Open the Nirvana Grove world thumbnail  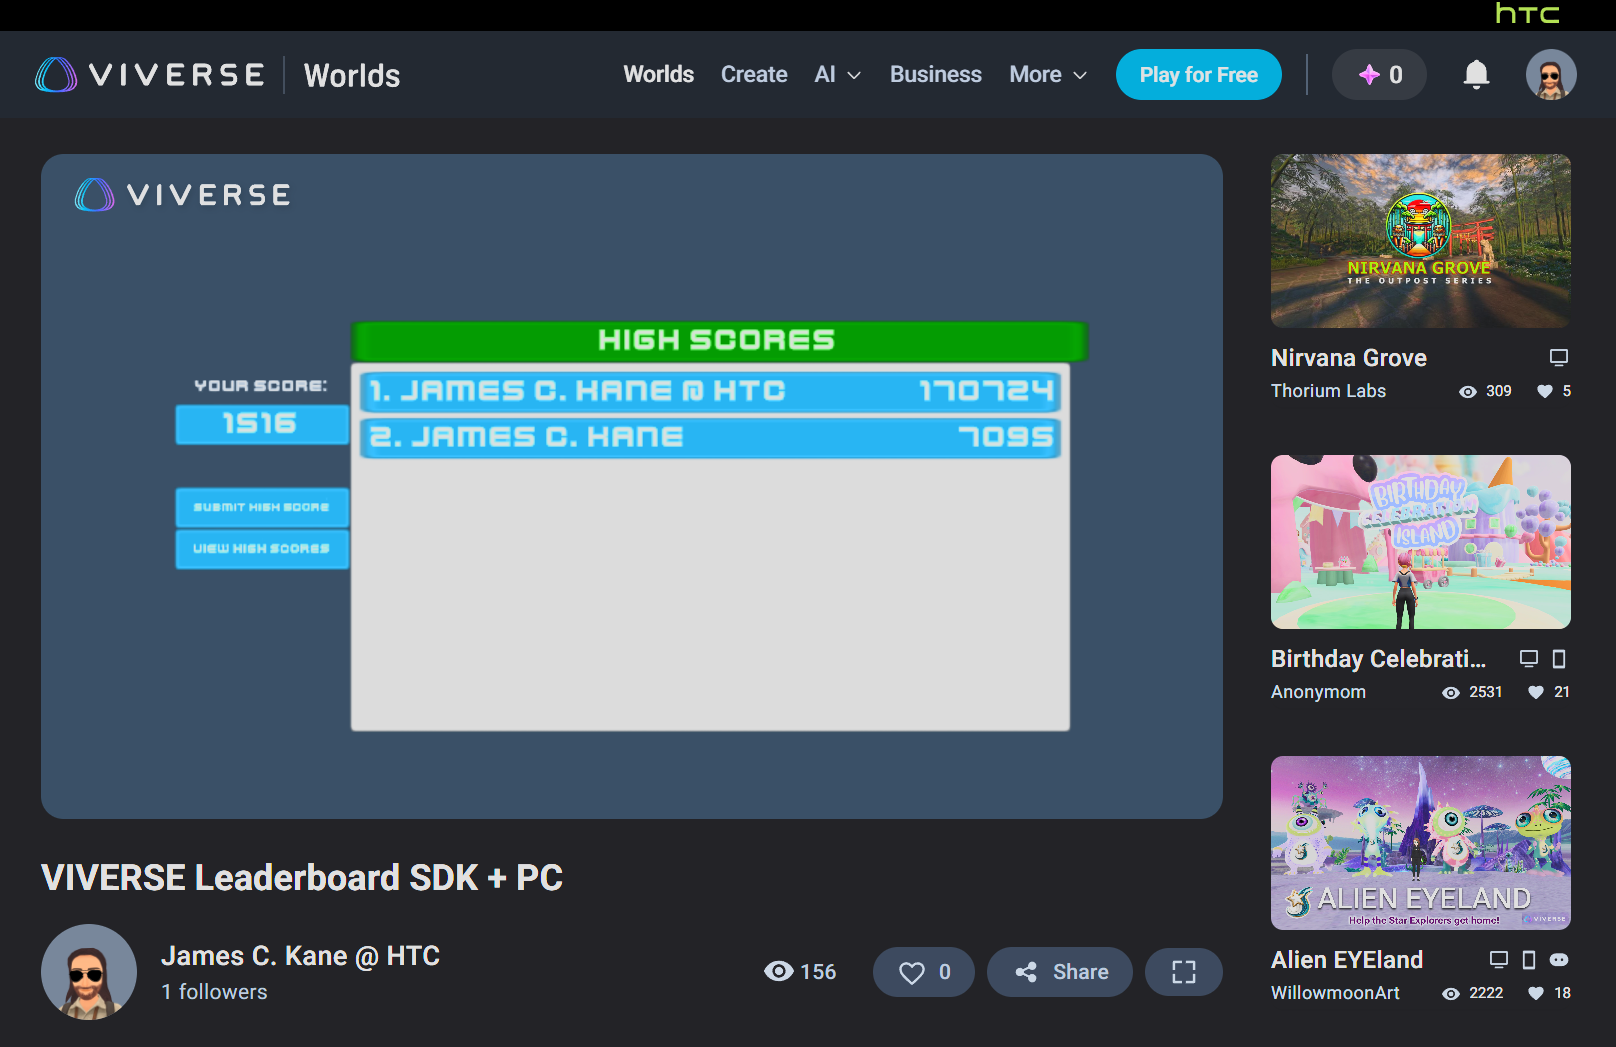pyautogui.click(x=1420, y=241)
